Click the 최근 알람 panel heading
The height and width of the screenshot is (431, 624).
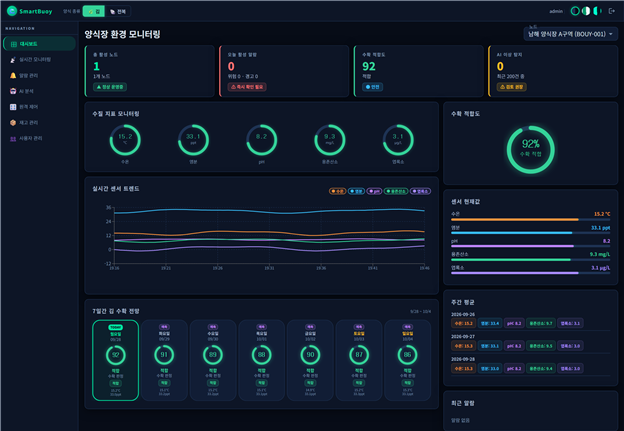[462, 403]
